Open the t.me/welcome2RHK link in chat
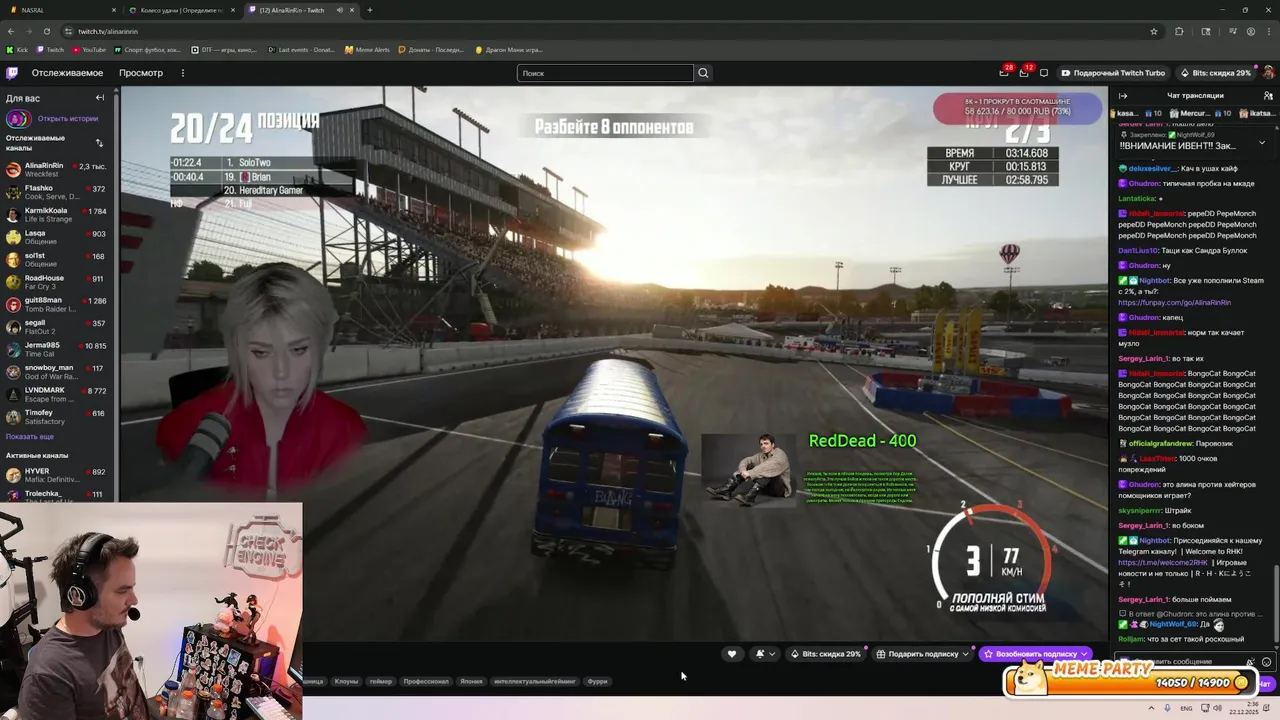This screenshot has height=720, width=1280. [1163, 562]
